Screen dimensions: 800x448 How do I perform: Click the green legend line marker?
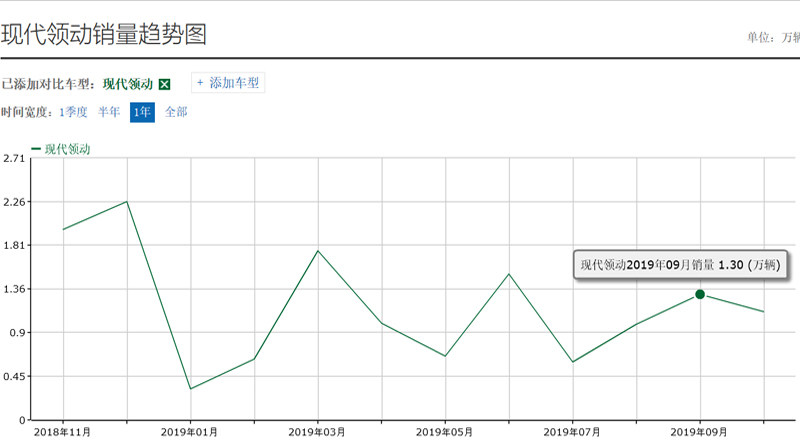coord(36,149)
